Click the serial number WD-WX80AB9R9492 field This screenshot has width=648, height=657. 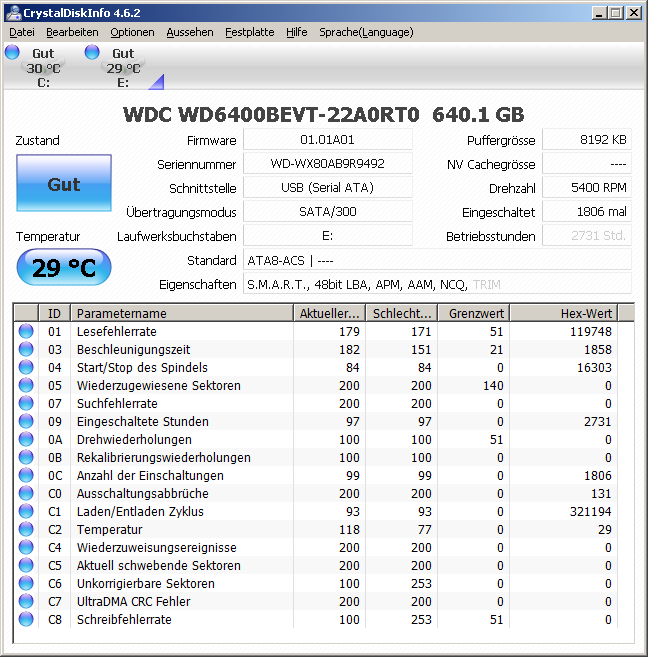tap(328, 163)
